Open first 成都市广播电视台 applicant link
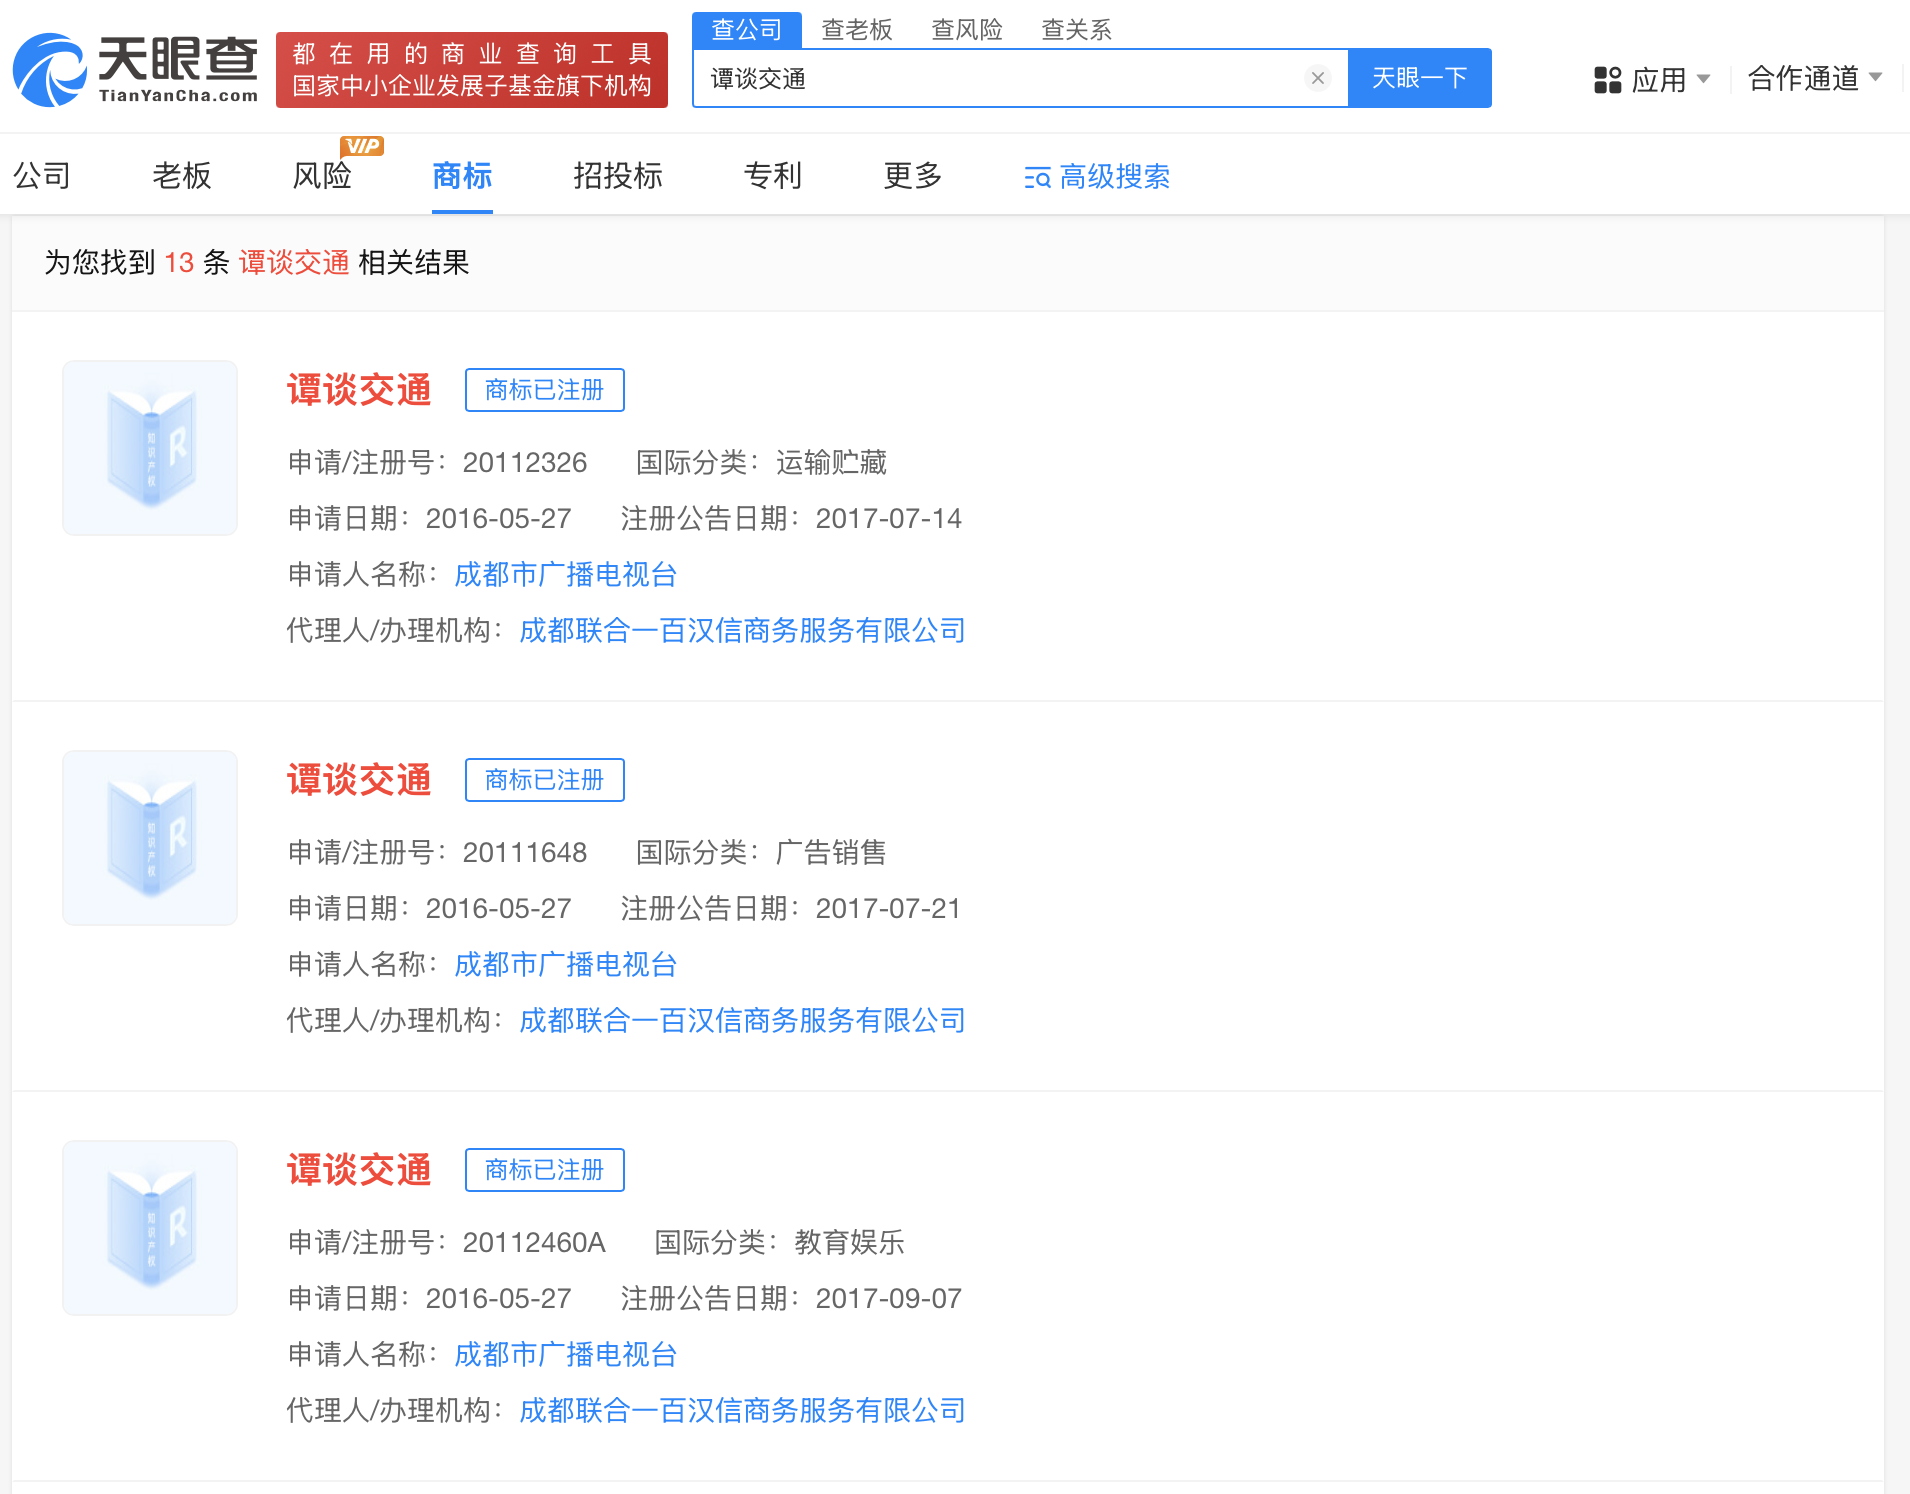This screenshot has height=1494, width=1910. pyautogui.click(x=565, y=574)
